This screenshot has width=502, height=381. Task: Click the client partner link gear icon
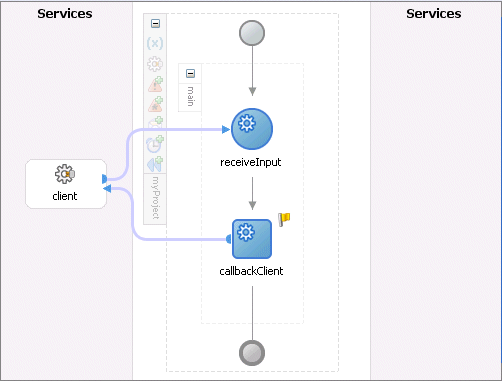pyautogui.click(x=65, y=174)
